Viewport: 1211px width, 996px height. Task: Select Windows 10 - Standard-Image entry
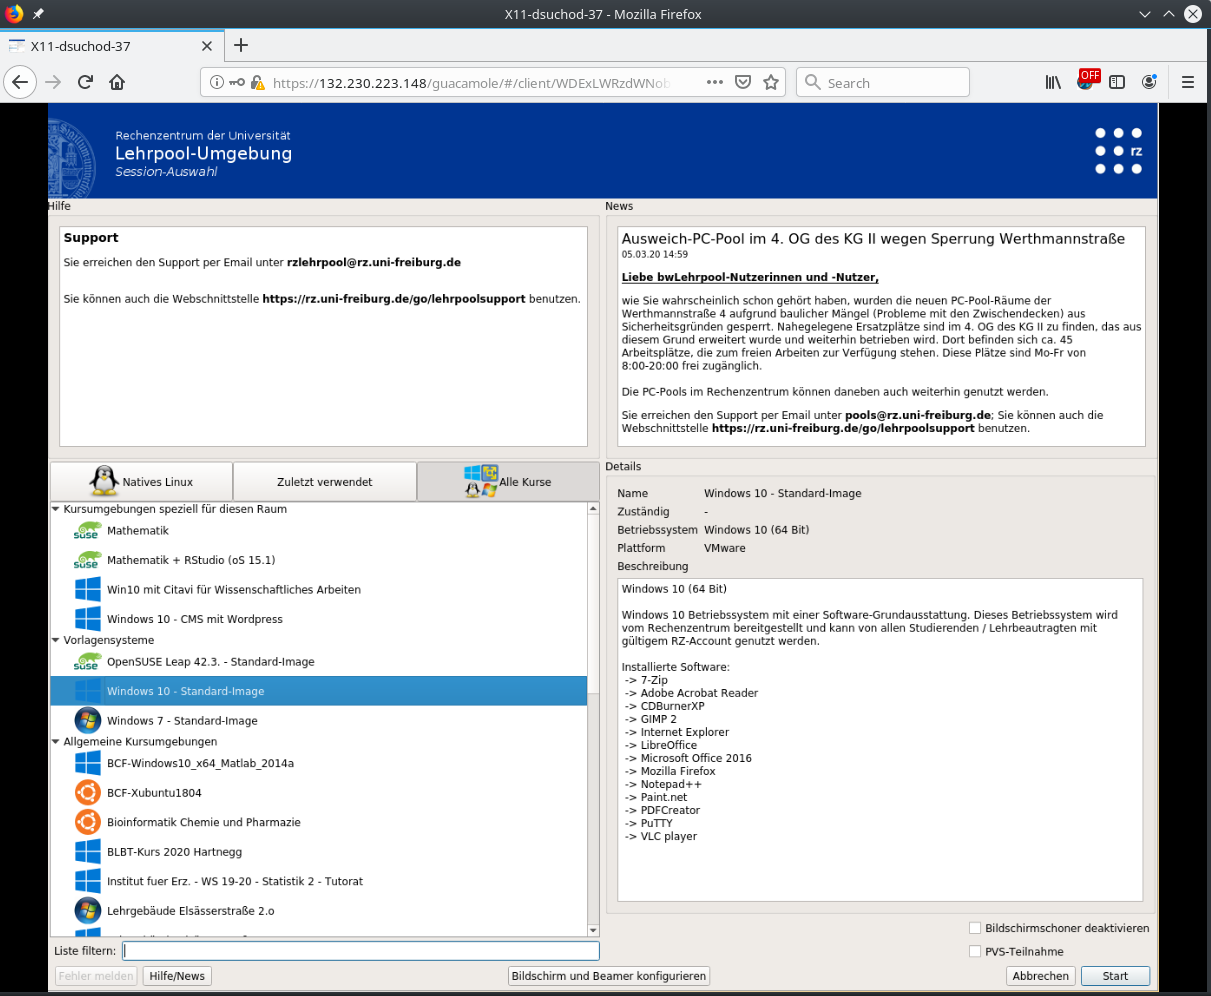[319, 691]
